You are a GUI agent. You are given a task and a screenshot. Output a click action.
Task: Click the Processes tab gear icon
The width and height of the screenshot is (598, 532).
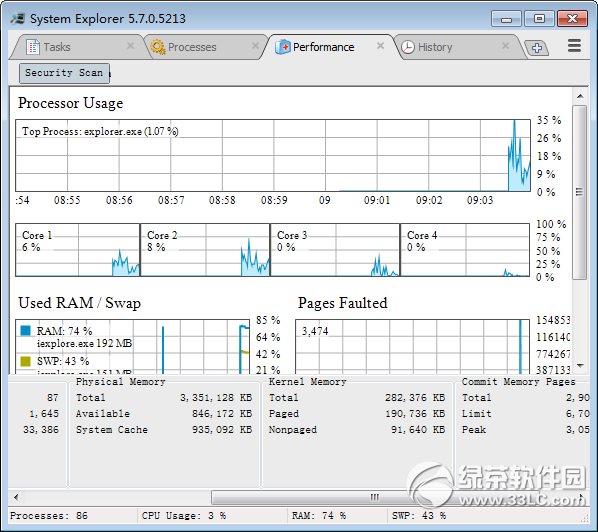point(158,47)
